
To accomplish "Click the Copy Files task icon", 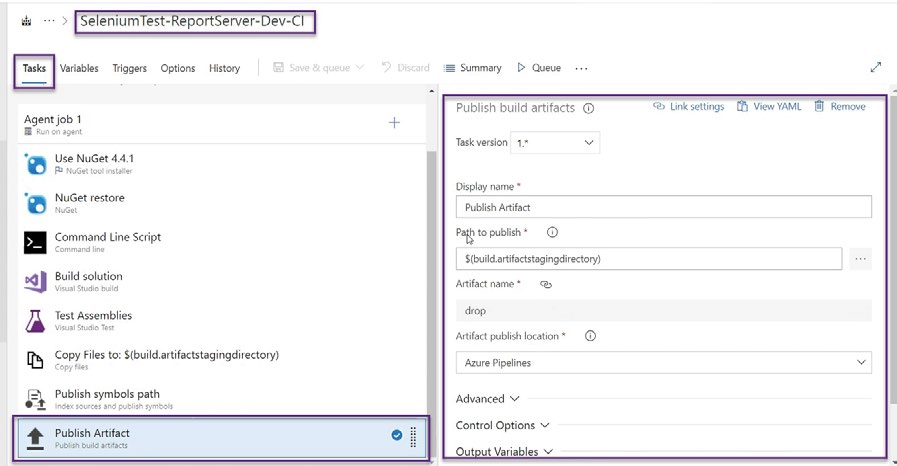I will (36, 360).
